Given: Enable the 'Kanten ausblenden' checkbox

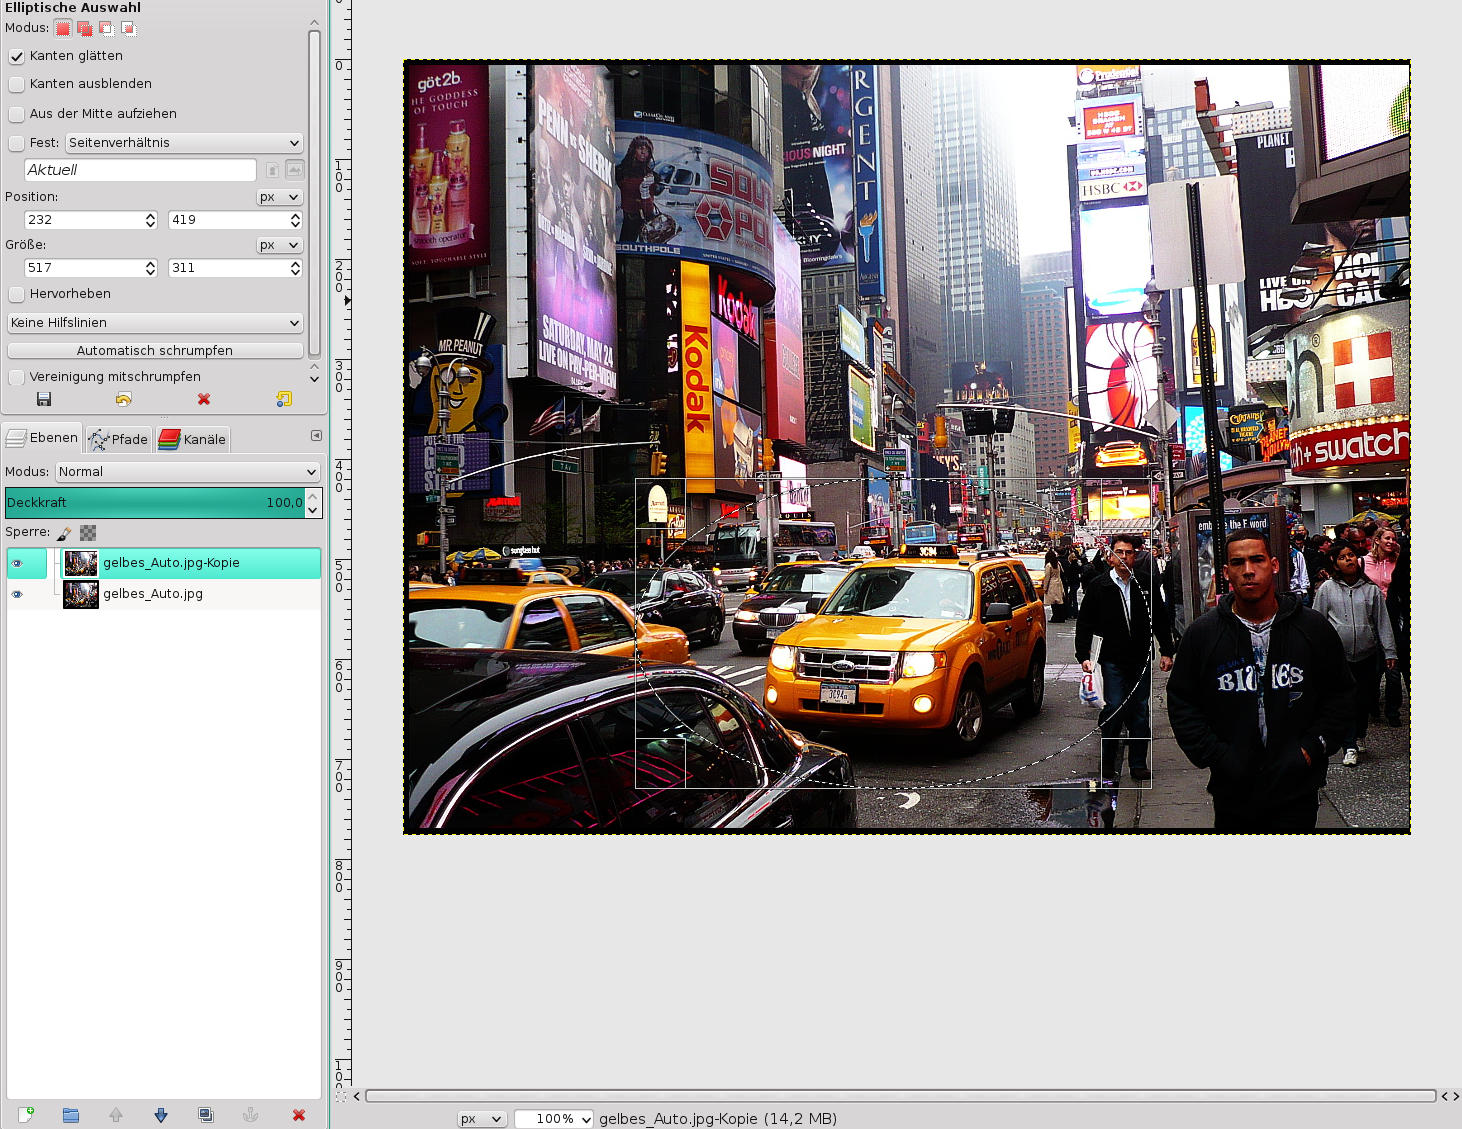Looking at the screenshot, I should click(17, 85).
